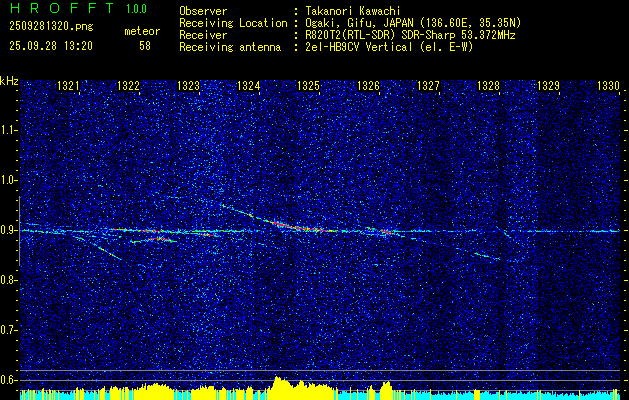Click the R820T2(RTL-SDR) SDR-Sharp 53.372MHz text
Viewport: 629px width, 400px height.
tap(410, 35)
